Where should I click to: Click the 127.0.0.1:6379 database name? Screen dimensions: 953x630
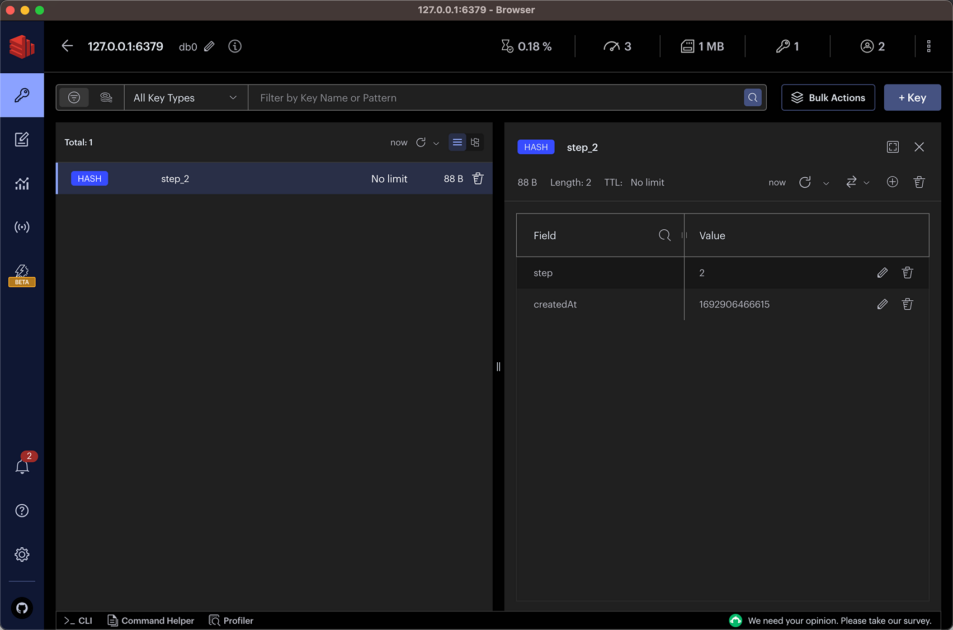coord(125,46)
